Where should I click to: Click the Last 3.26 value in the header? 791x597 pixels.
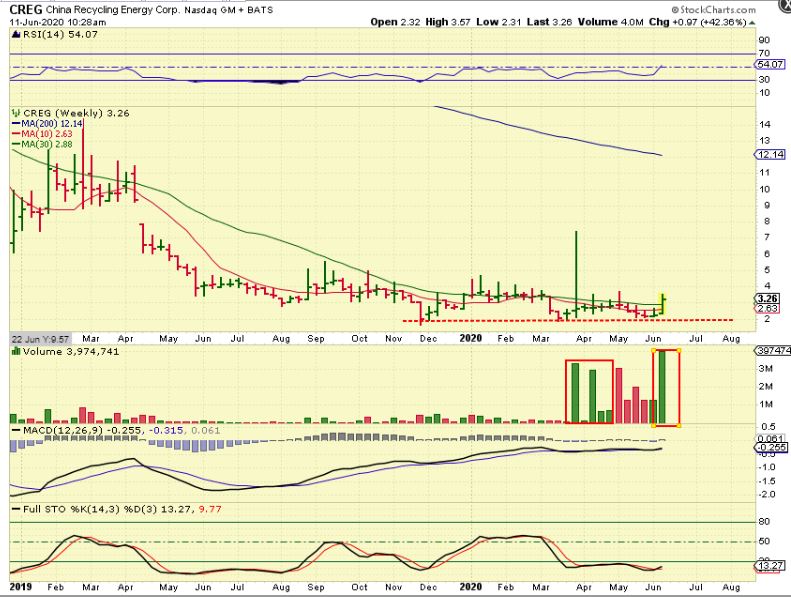click(549, 22)
